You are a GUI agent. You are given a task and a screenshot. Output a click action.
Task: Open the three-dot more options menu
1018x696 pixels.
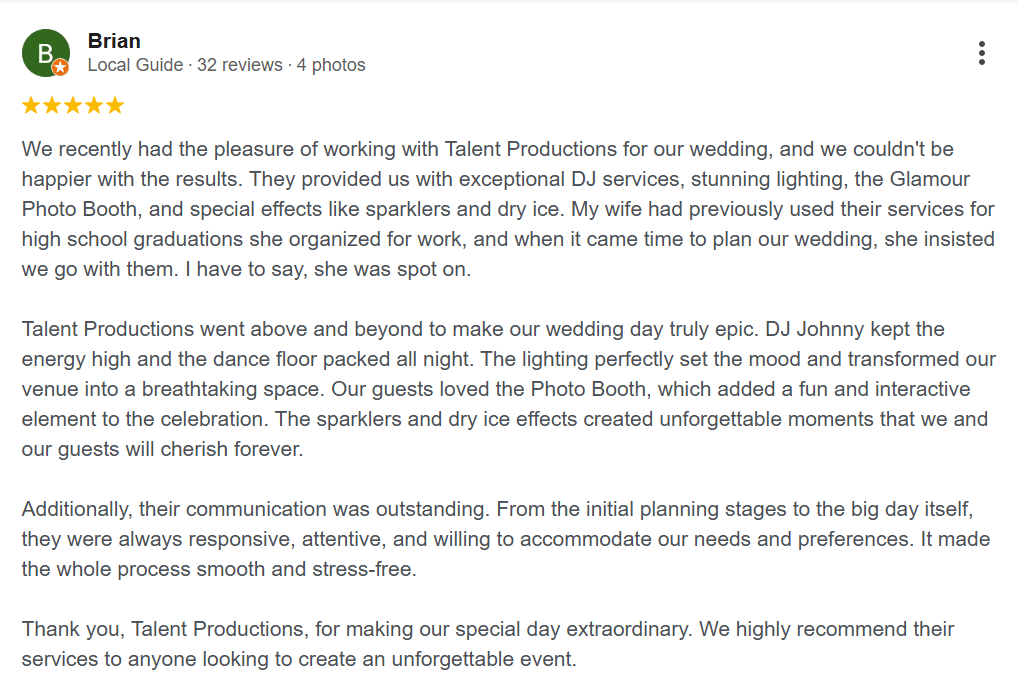pyautogui.click(x=982, y=53)
